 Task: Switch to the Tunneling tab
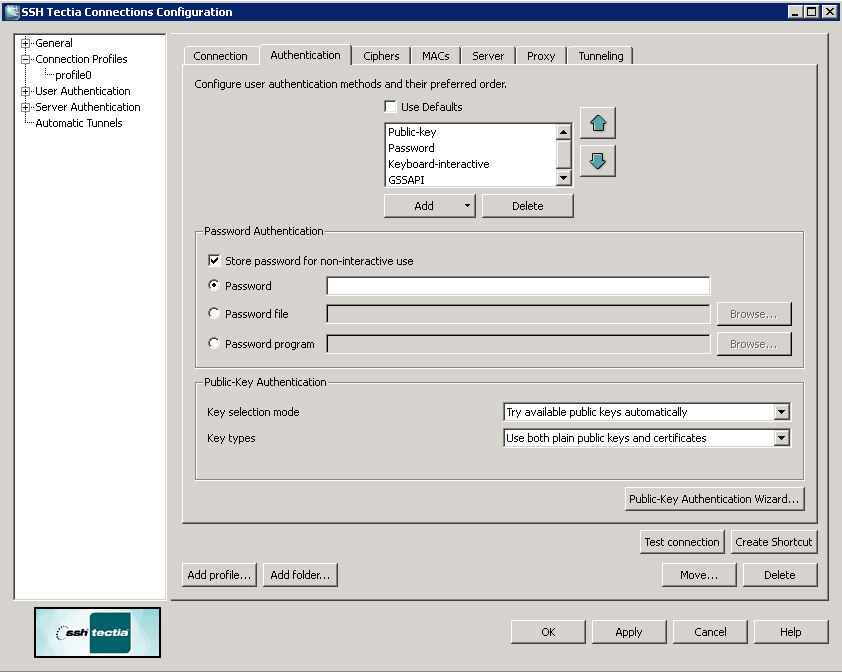(600, 56)
